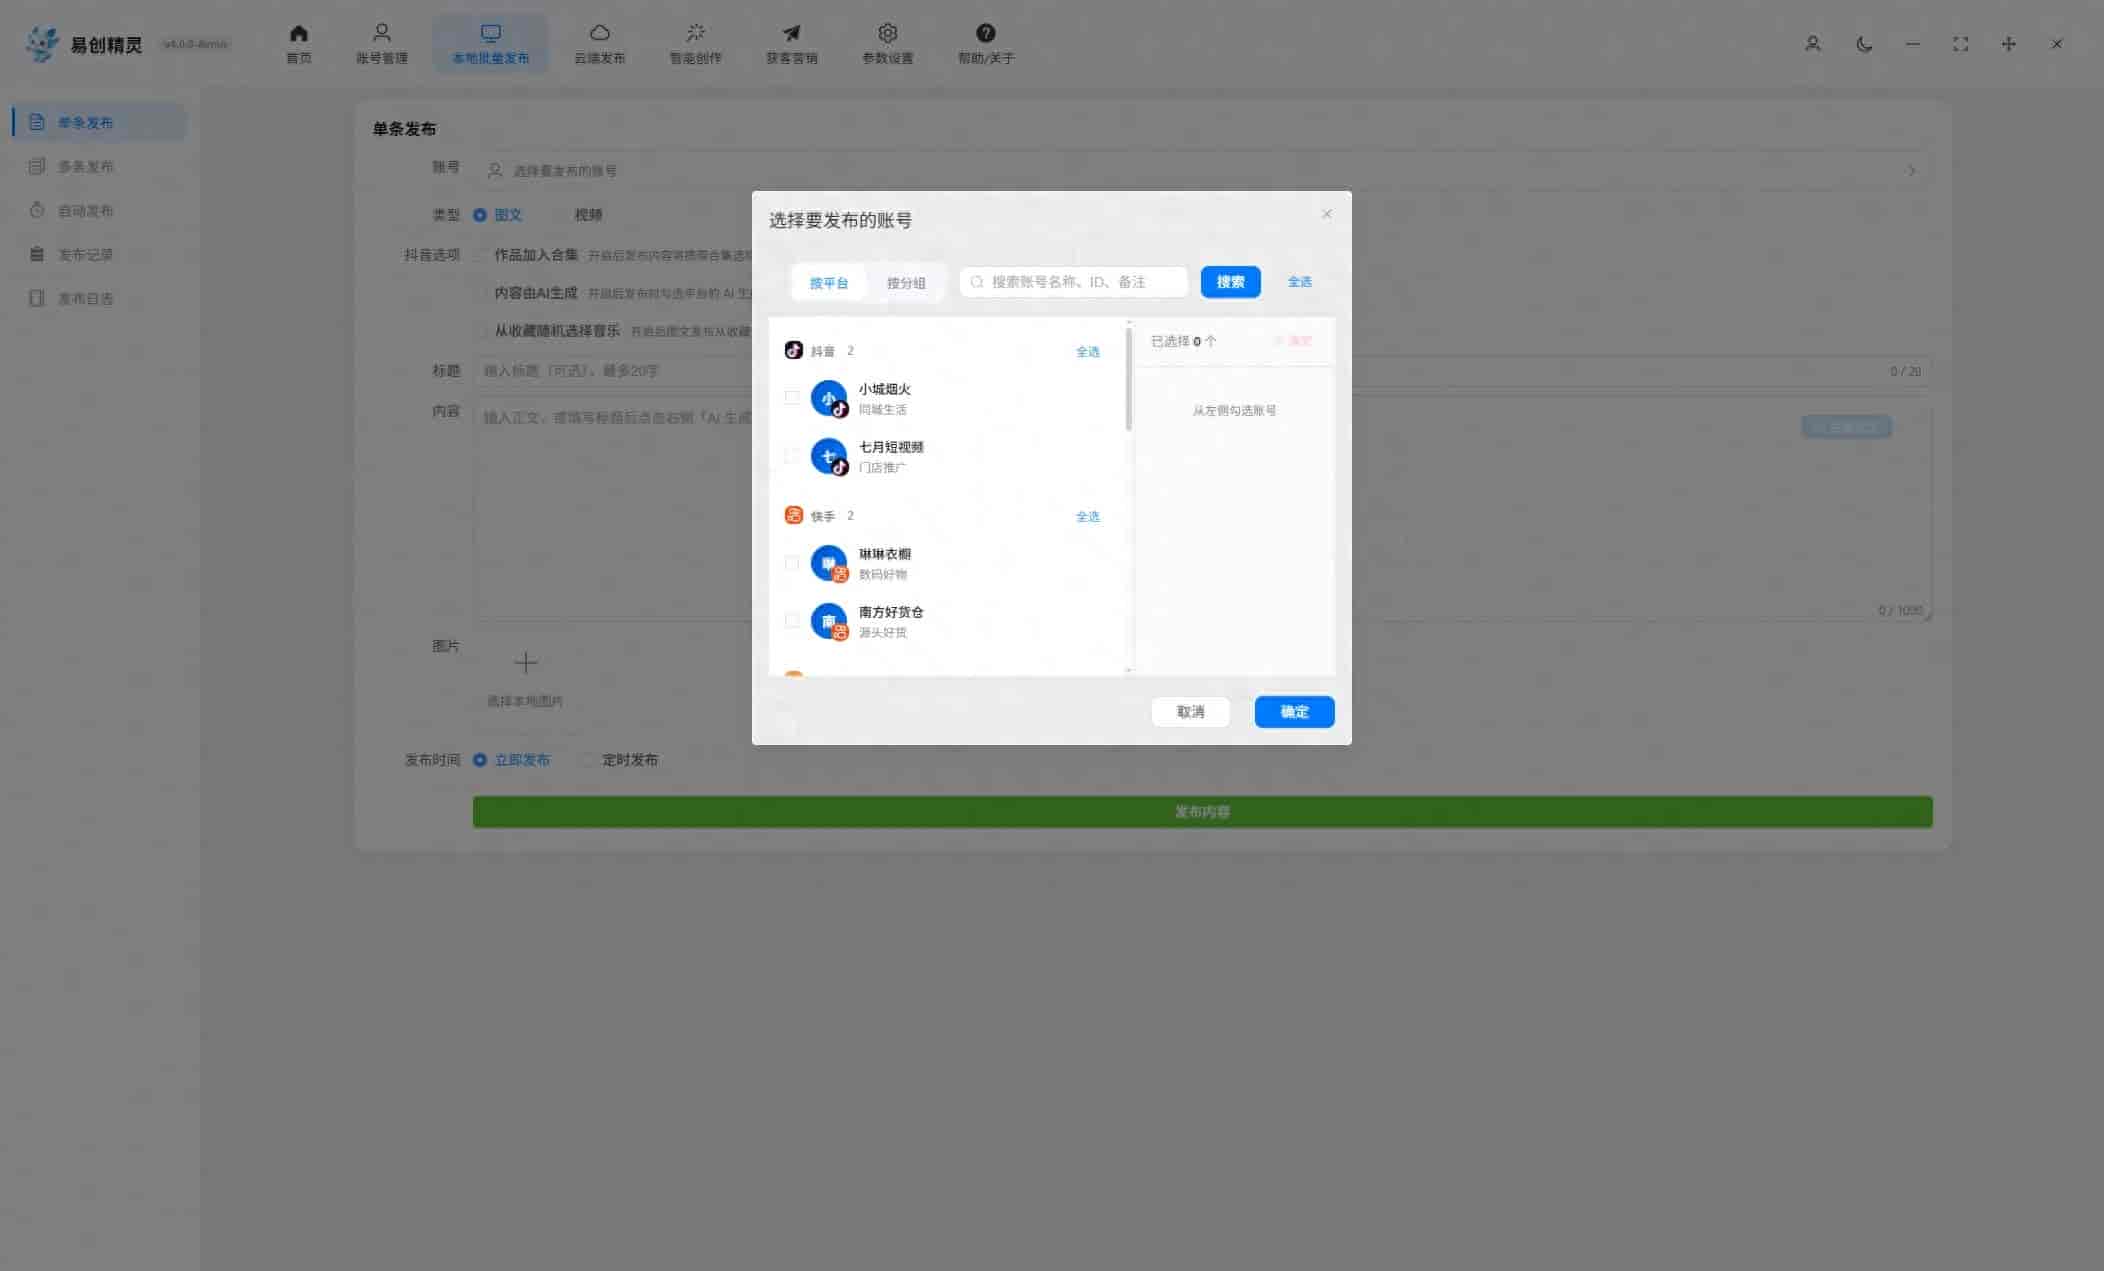2104x1271 pixels.
Task: Open the 帮助/关于 question mark icon
Action: (x=985, y=33)
